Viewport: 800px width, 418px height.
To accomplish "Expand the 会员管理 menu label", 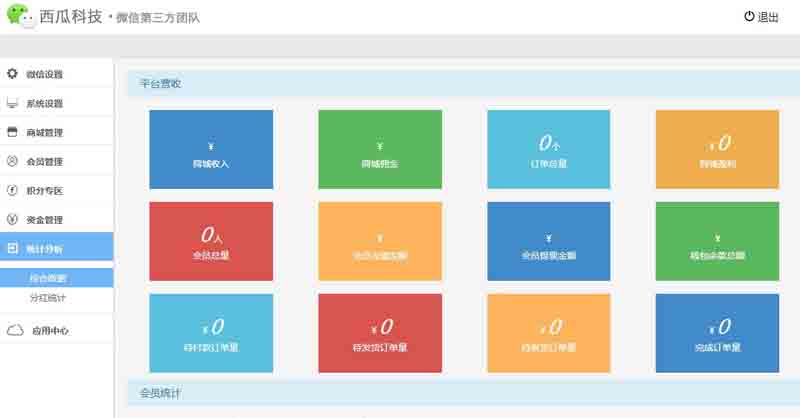I will [x=45, y=162].
